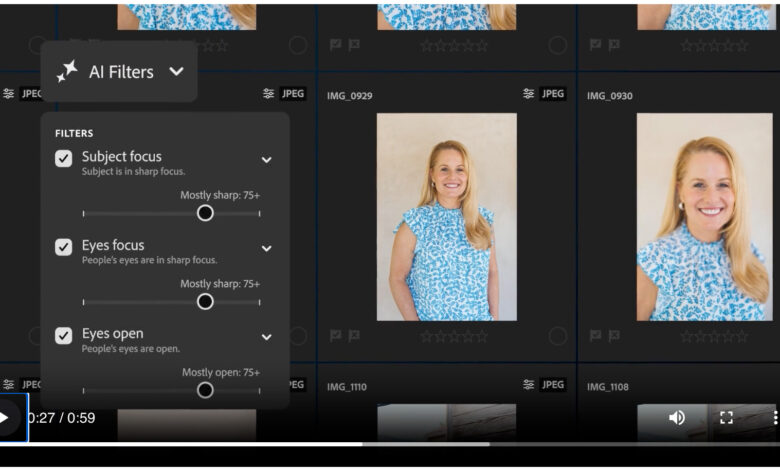Give IMG_0929 a five-star rating

pyautogui.click(x=481, y=337)
